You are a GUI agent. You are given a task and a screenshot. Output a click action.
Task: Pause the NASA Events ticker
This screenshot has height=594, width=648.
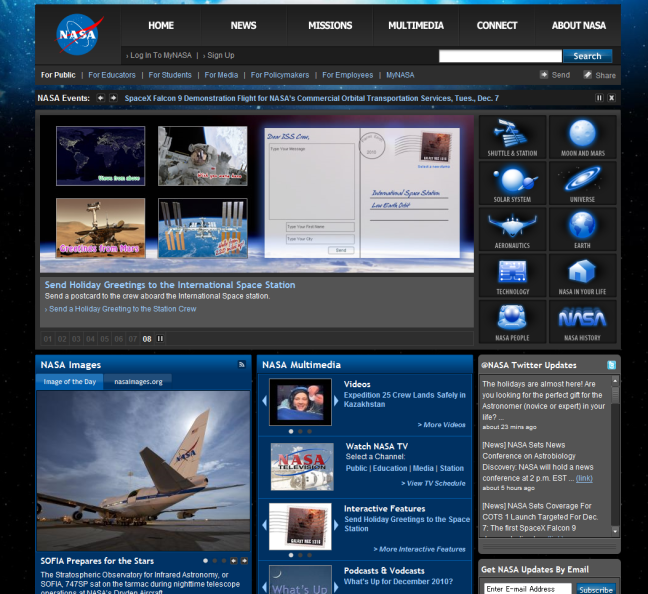point(599,98)
